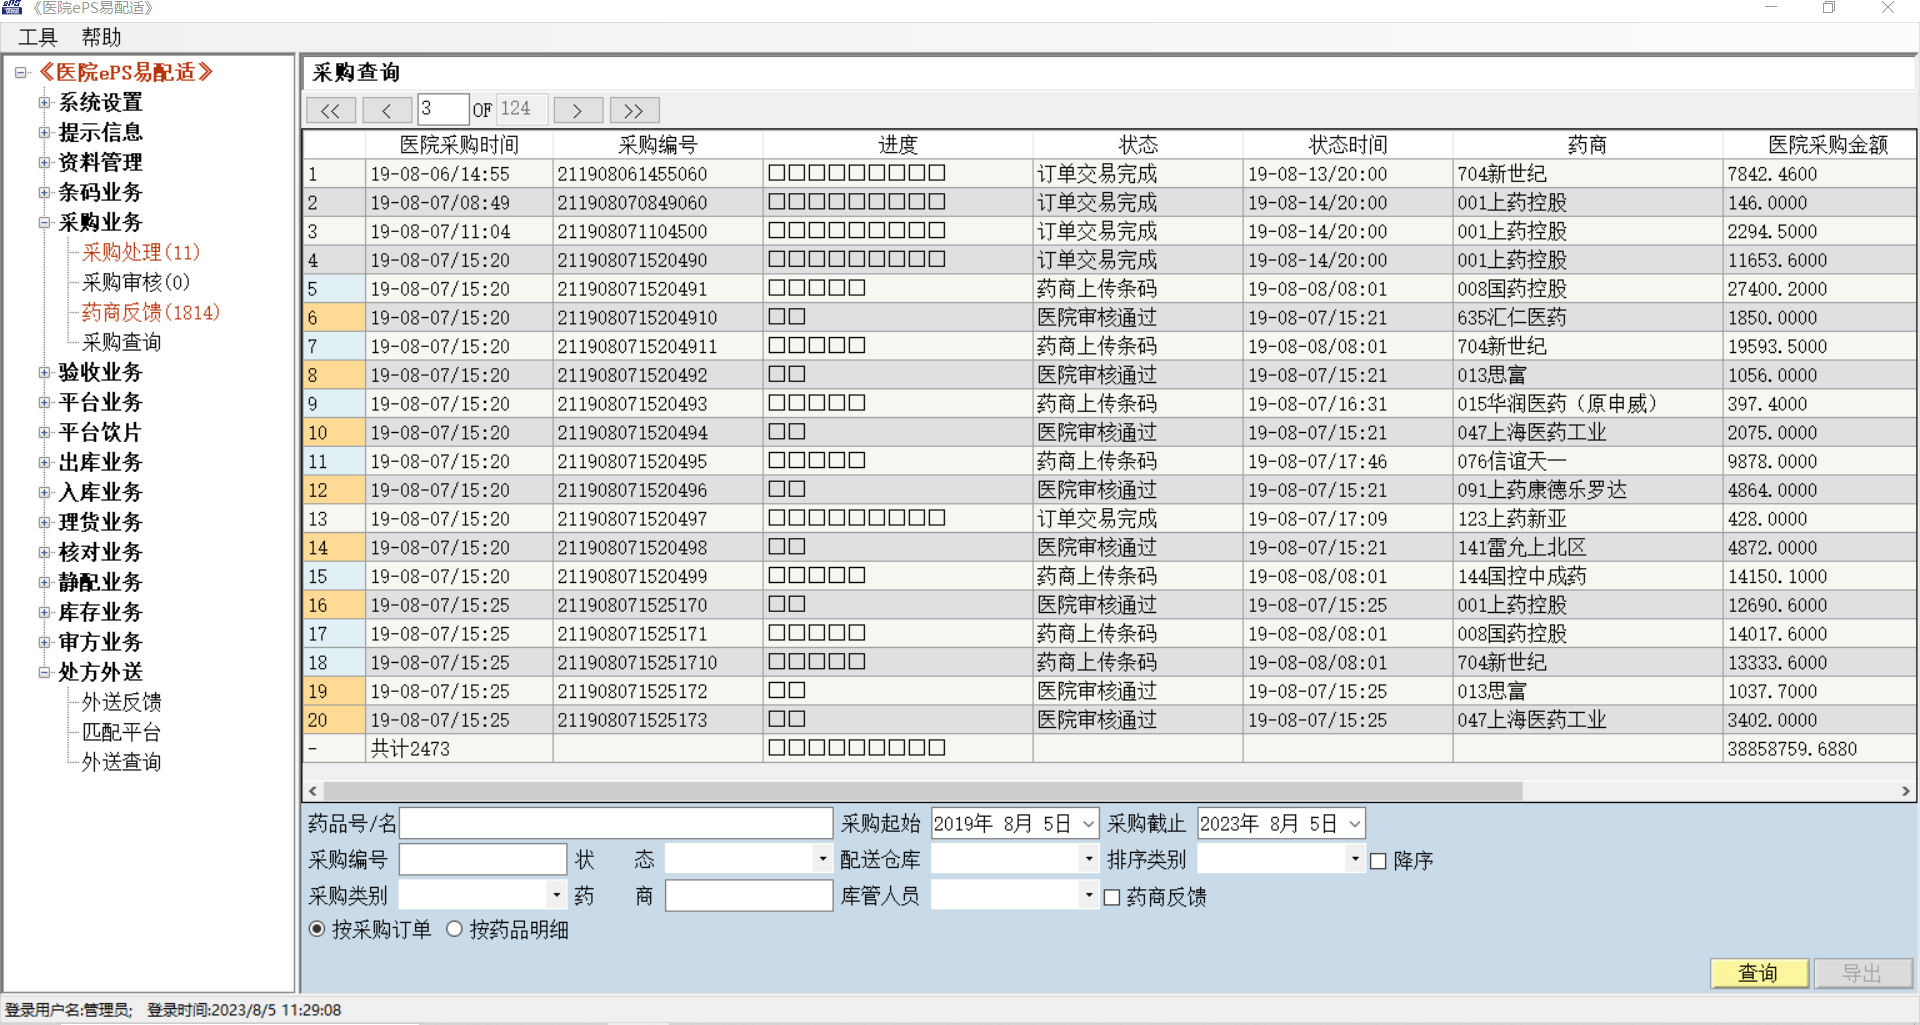The height and width of the screenshot is (1025, 1920).
Task: Open 外送反馈 under 处方外送
Action: click(x=121, y=702)
